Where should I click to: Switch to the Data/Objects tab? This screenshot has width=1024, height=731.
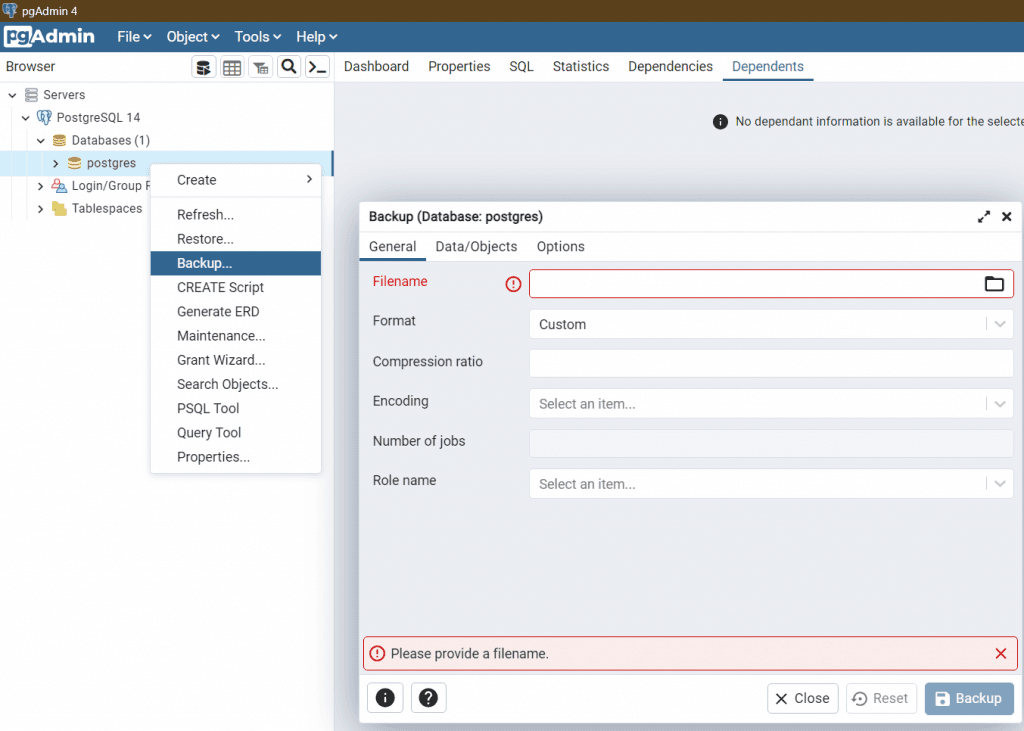click(x=476, y=246)
